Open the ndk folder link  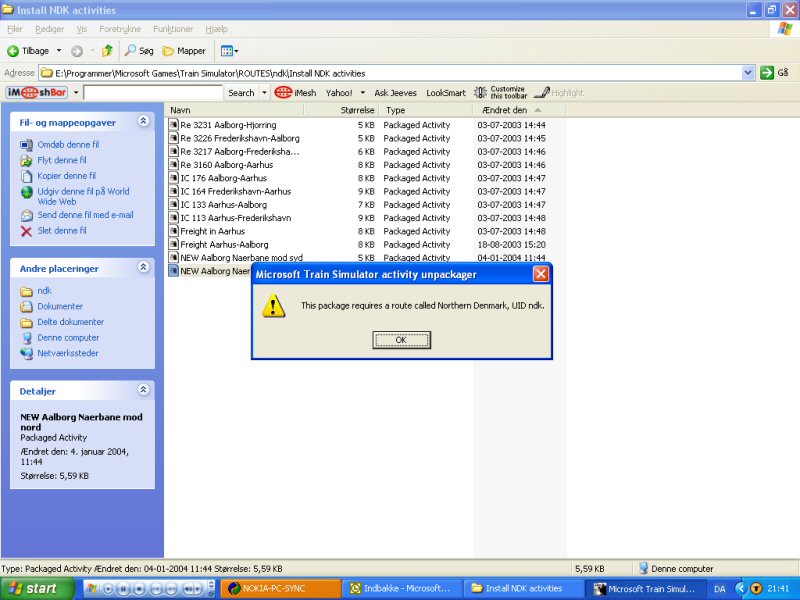(44, 291)
